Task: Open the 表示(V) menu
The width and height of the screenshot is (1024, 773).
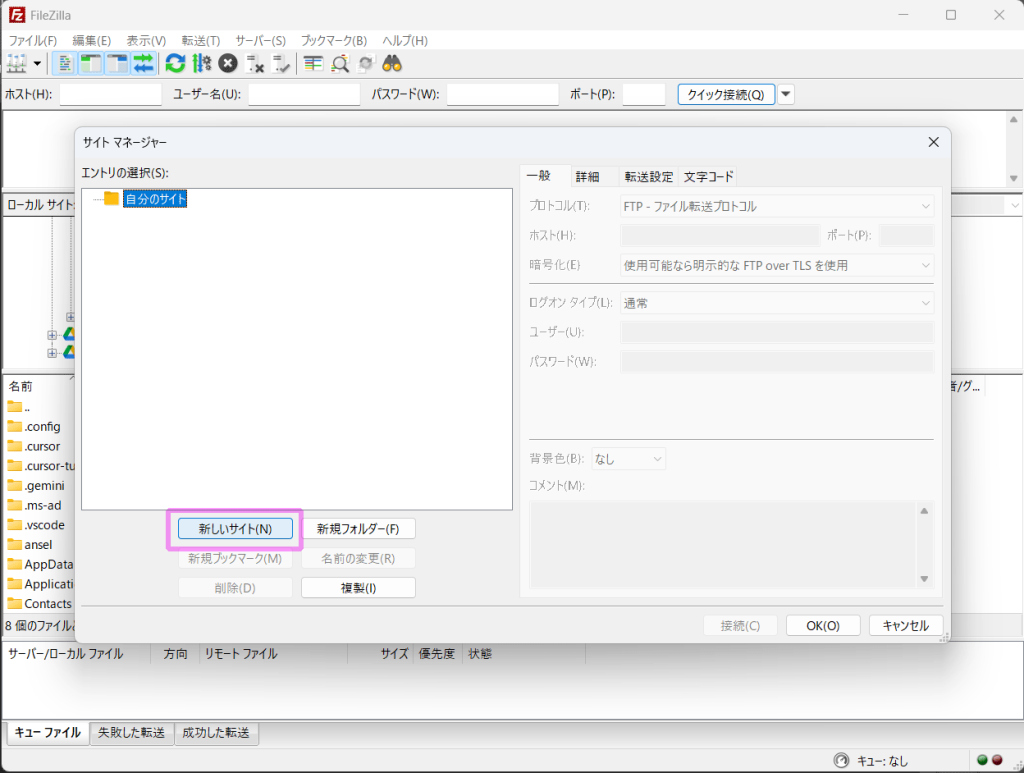Action: (x=146, y=40)
